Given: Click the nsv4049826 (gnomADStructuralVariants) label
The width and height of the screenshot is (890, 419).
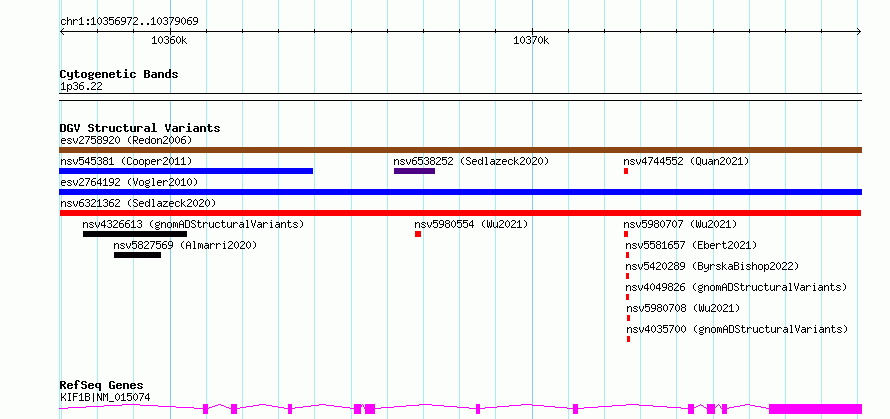Looking at the screenshot, I should [736, 287].
